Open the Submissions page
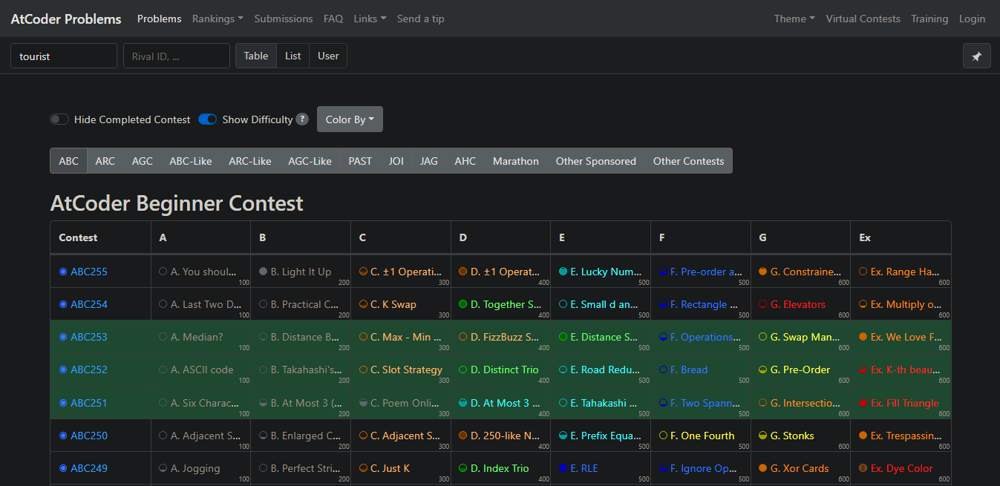 pyautogui.click(x=284, y=18)
